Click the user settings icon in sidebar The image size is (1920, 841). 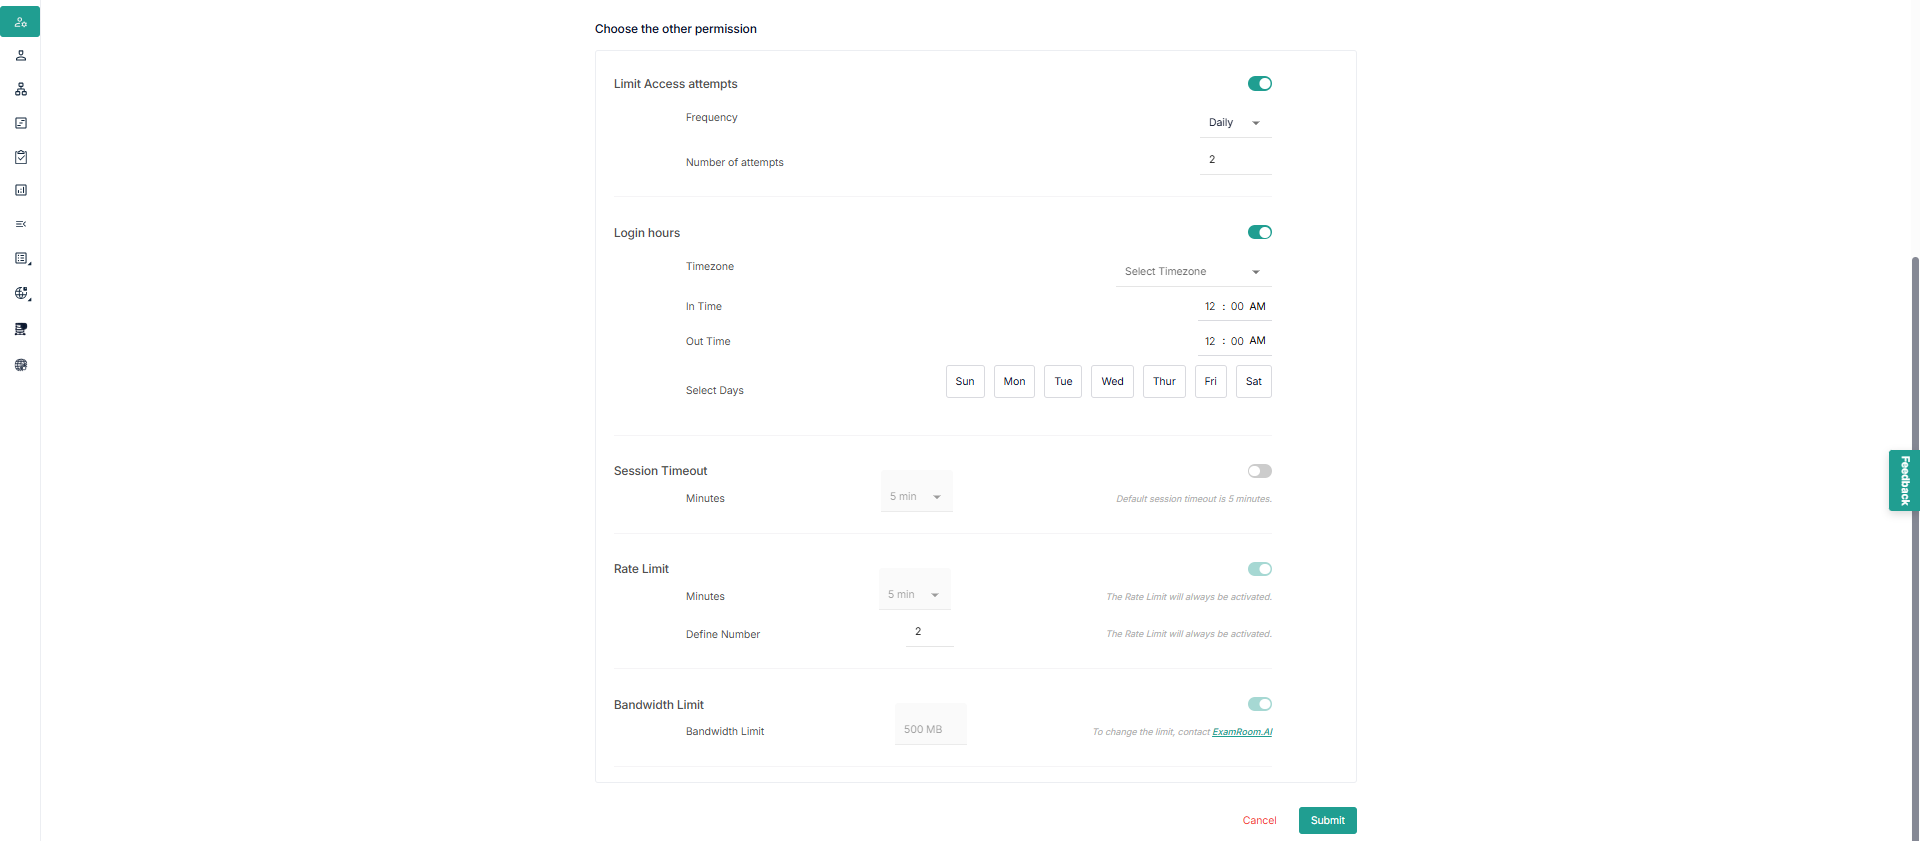pos(20,22)
